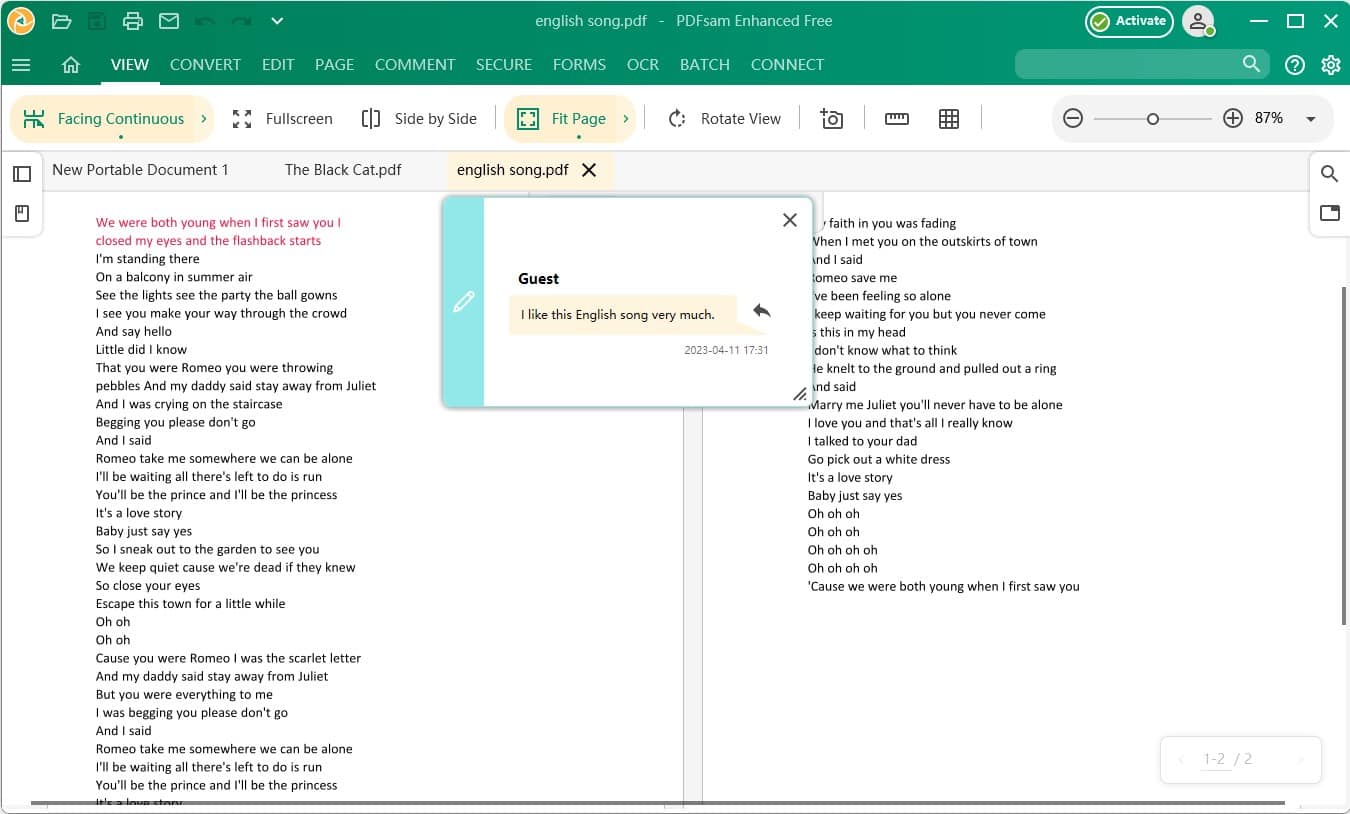The width and height of the screenshot is (1350, 814).
Task: Expand the Facing Continuous options chevron
Action: click(201, 118)
